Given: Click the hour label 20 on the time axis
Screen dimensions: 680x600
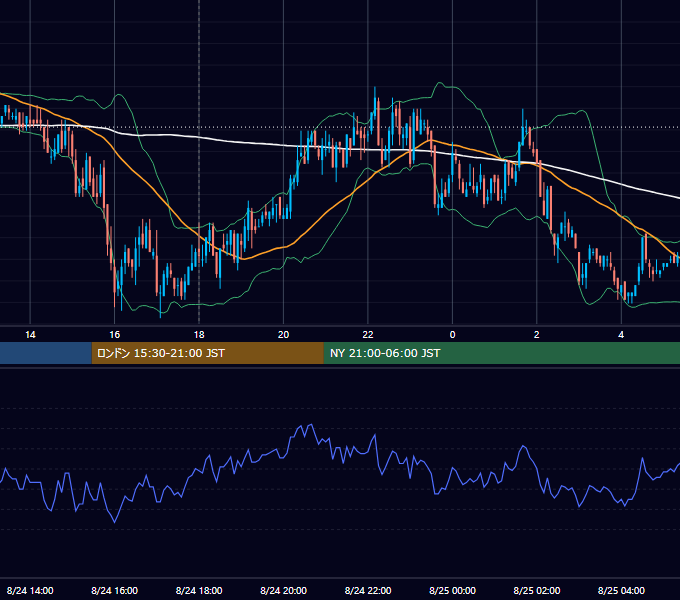Looking at the screenshot, I should coord(283,335).
